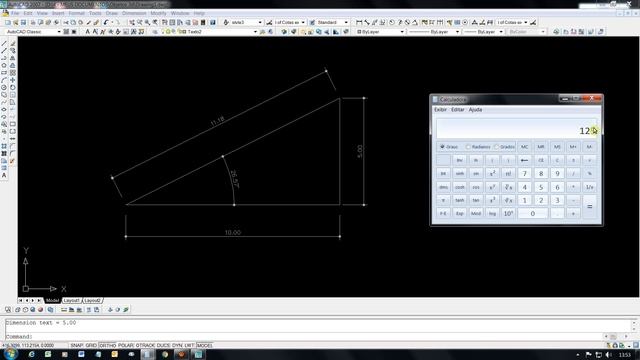
Task: Select the Arc draw tool
Action: tap(4, 80)
